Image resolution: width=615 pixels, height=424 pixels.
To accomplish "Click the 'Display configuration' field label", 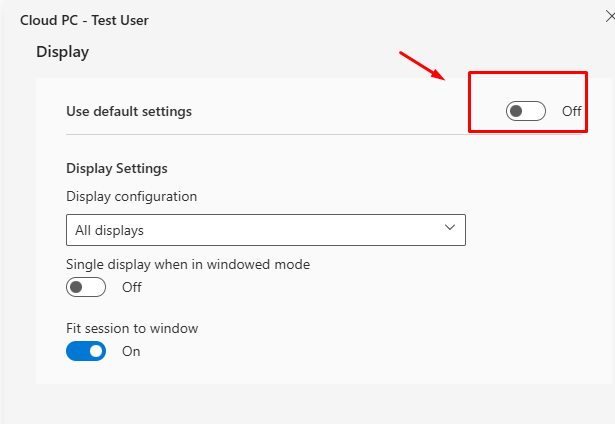I will (x=131, y=196).
